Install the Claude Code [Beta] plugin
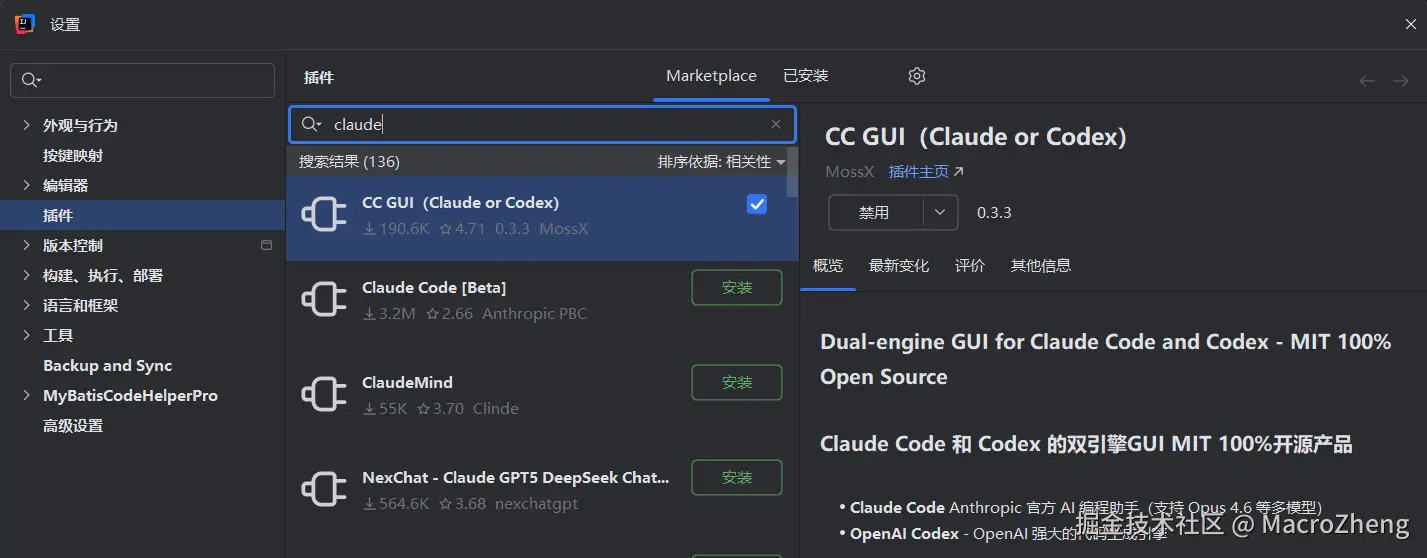The height and width of the screenshot is (558, 1427). pos(737,287)
